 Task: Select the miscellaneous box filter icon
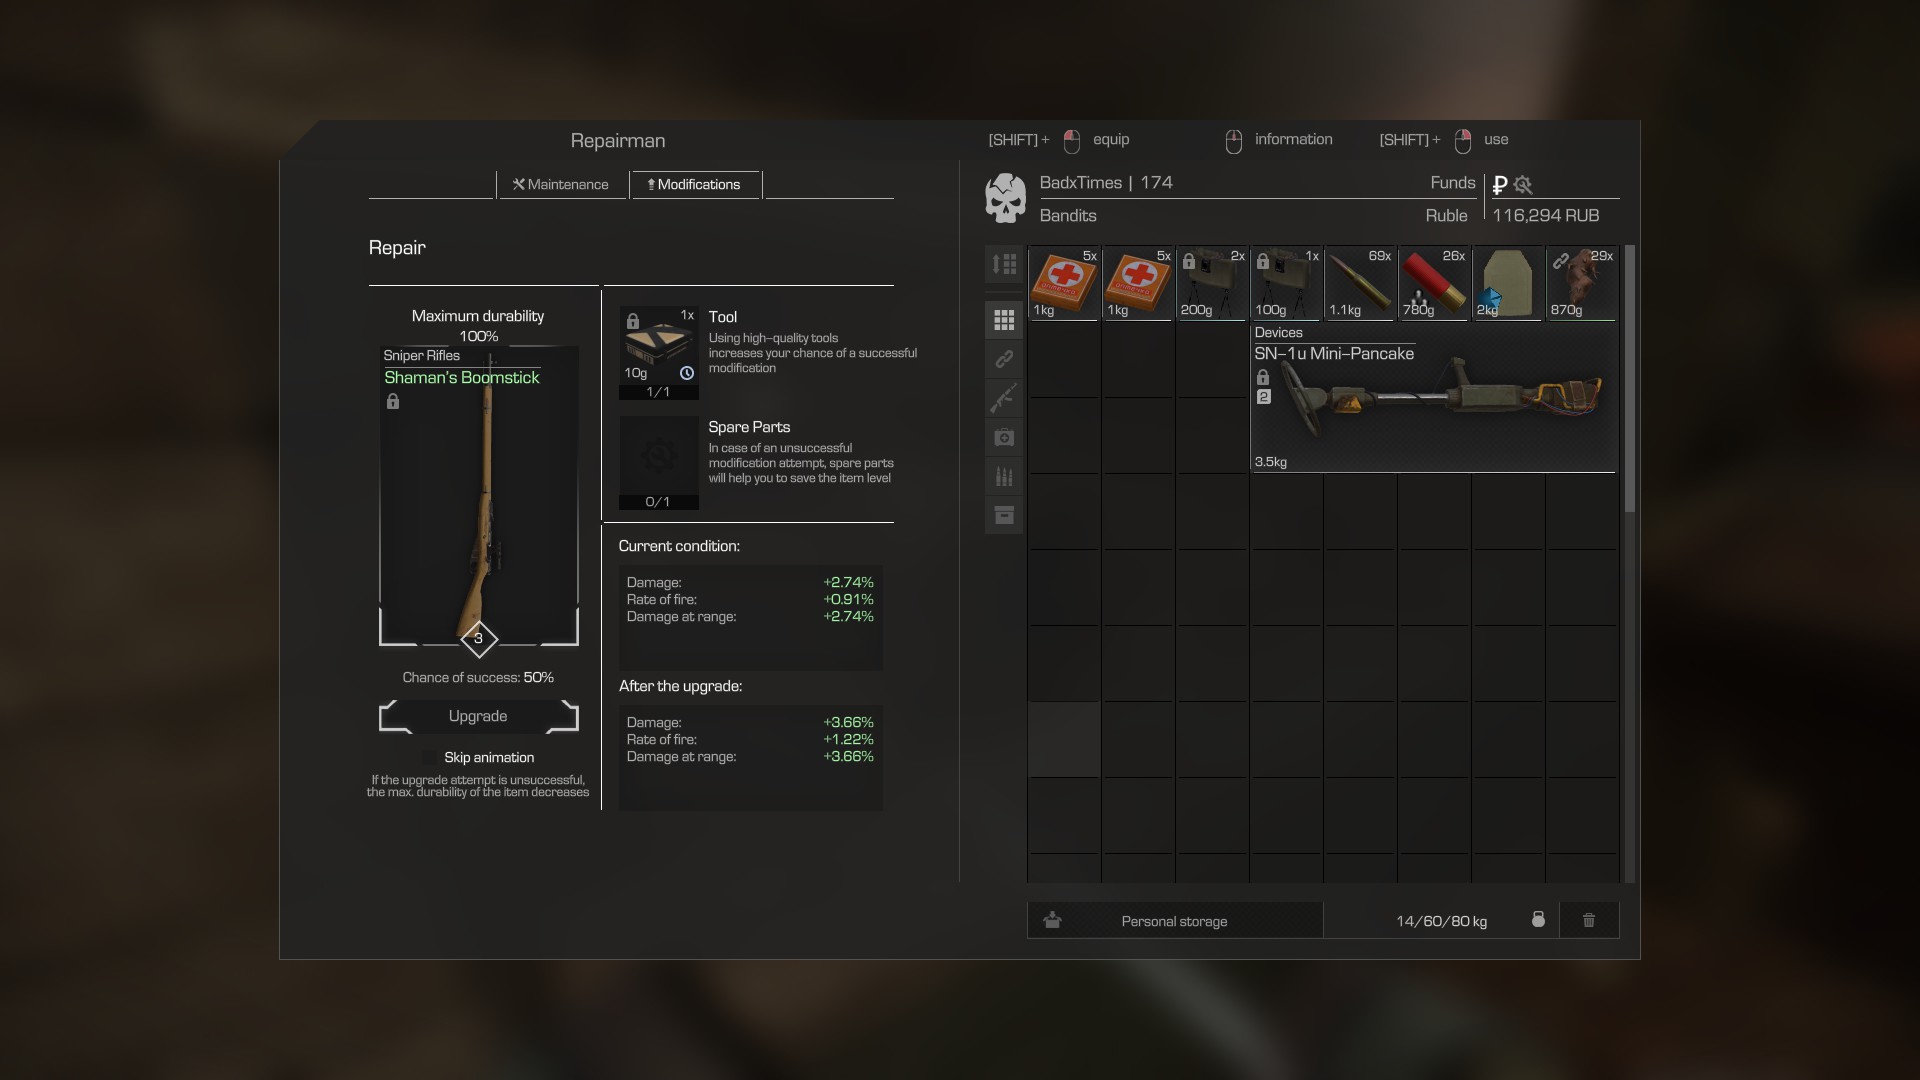pyautogui.click(x=1004, y=516)
